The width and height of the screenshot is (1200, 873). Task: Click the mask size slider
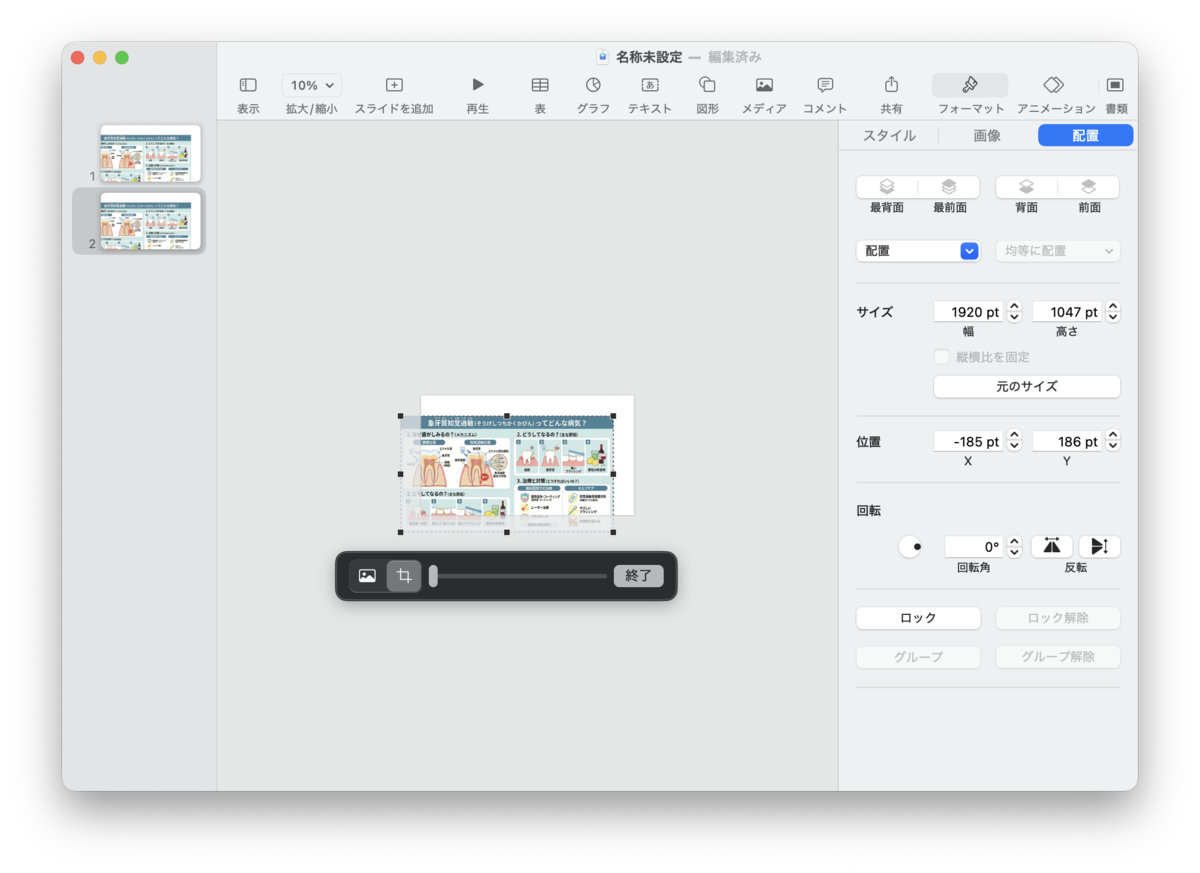tap(518, 576)
